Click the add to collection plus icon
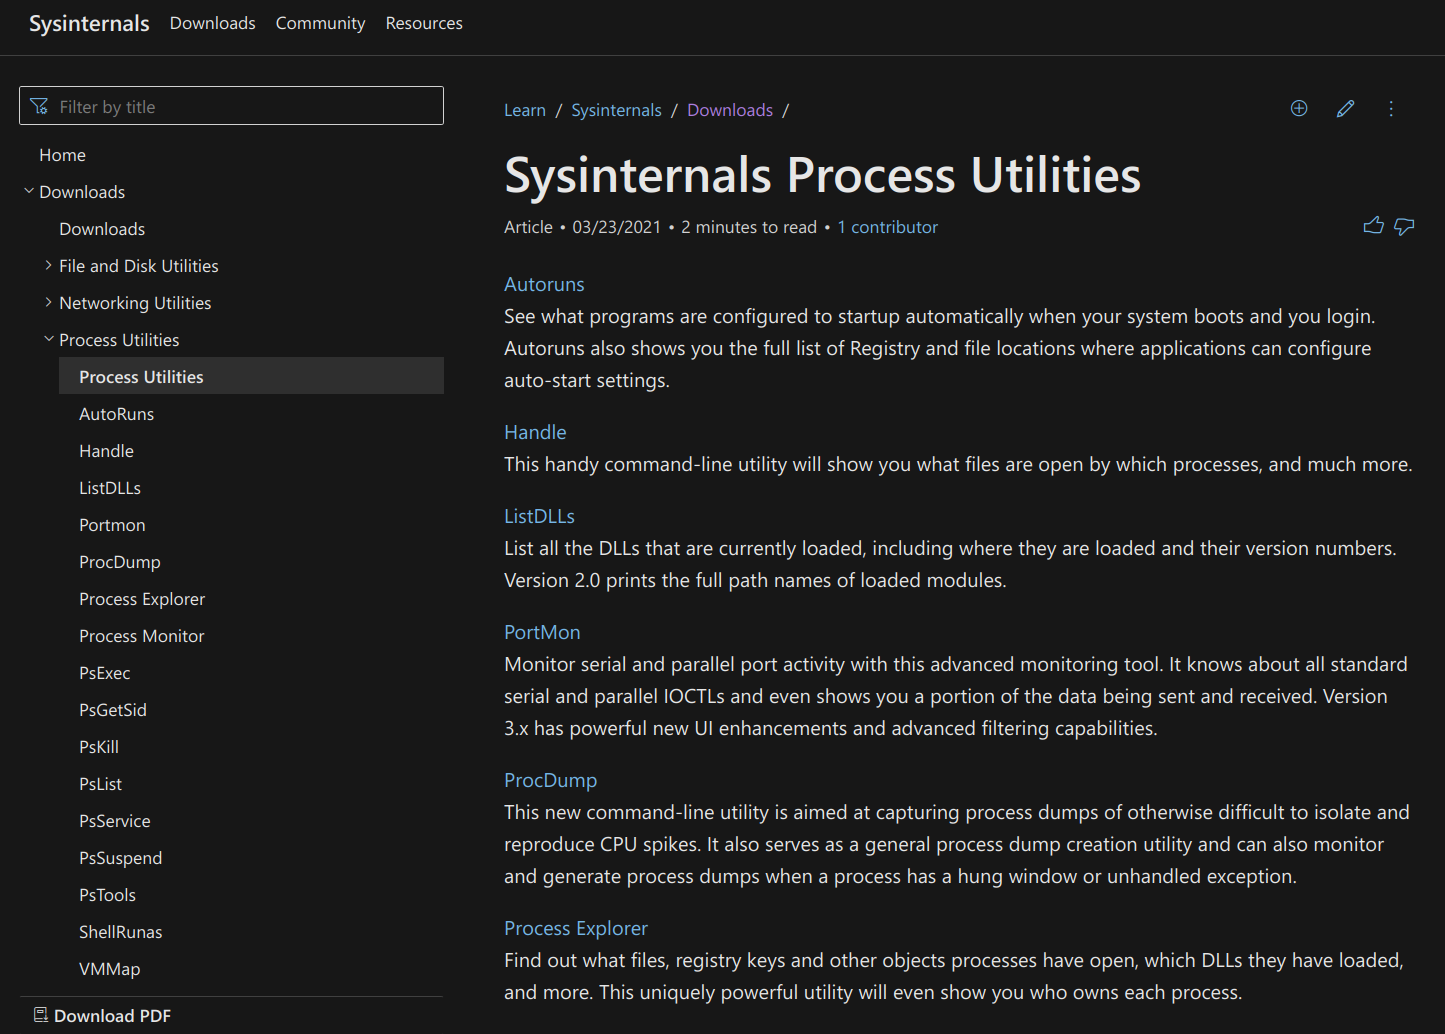 pos(1299,109)
